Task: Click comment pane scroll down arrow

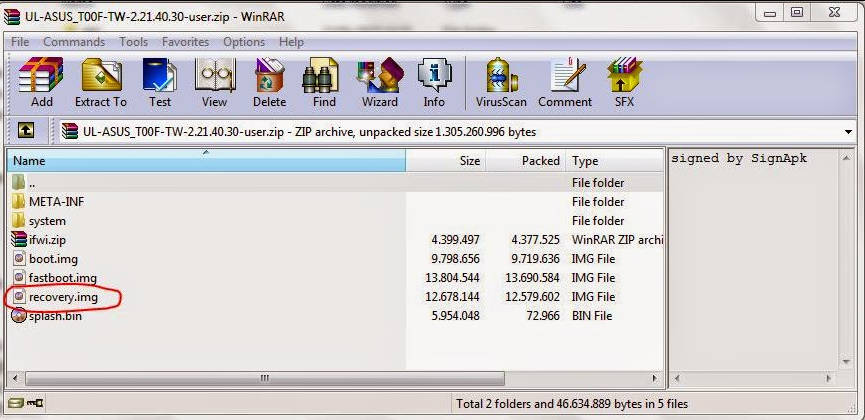Action: click(x=845, y=362)
